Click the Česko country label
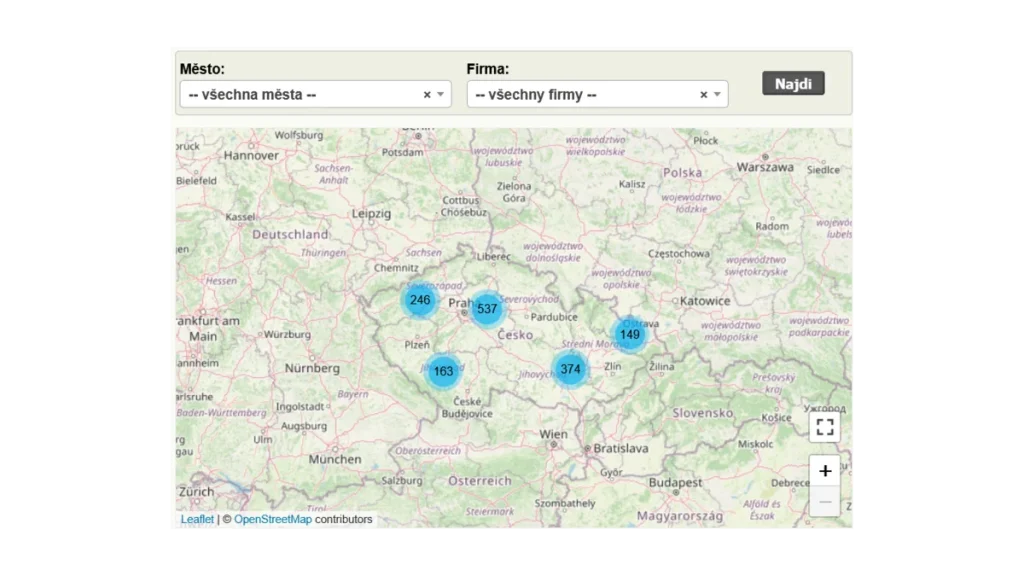1024x576 pixels. pyautogui.click(x=515, y=335)
